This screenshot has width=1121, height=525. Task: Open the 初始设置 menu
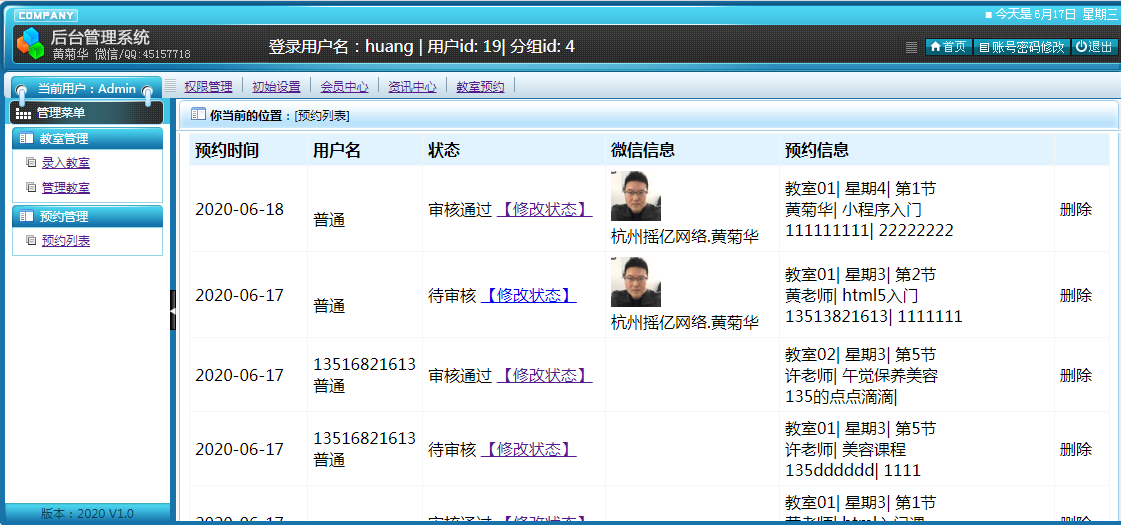pos(276,87)
